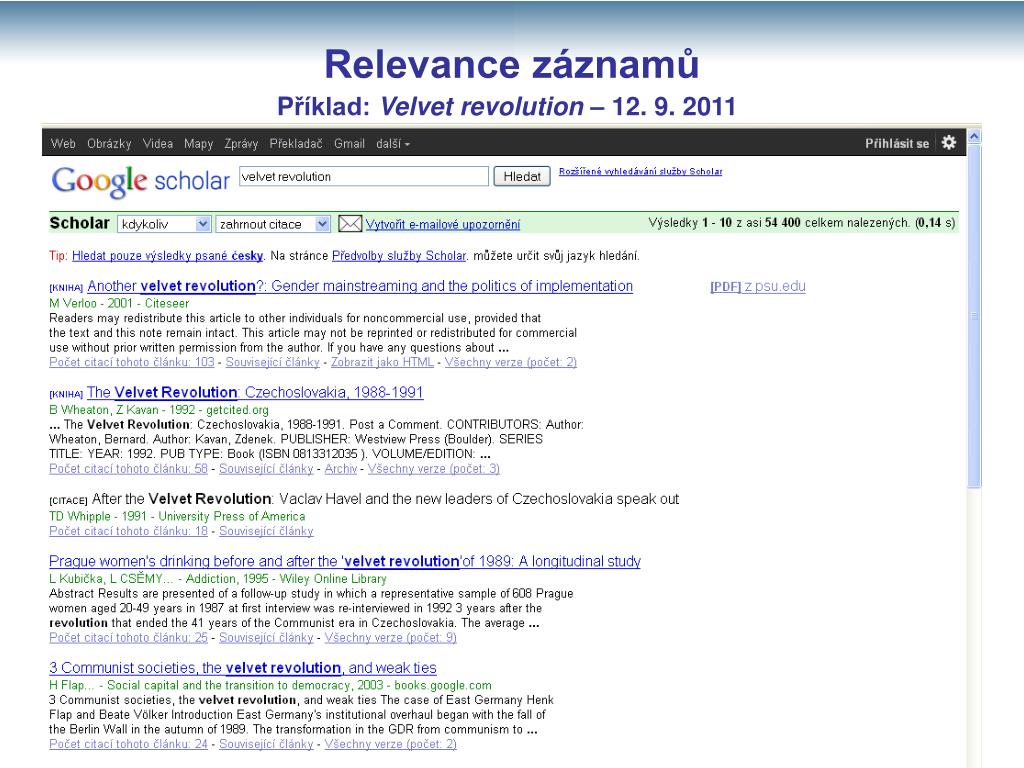Click Související články under Kubička result
This screenshot has width=1024, height=768.
tap(266, 637)
